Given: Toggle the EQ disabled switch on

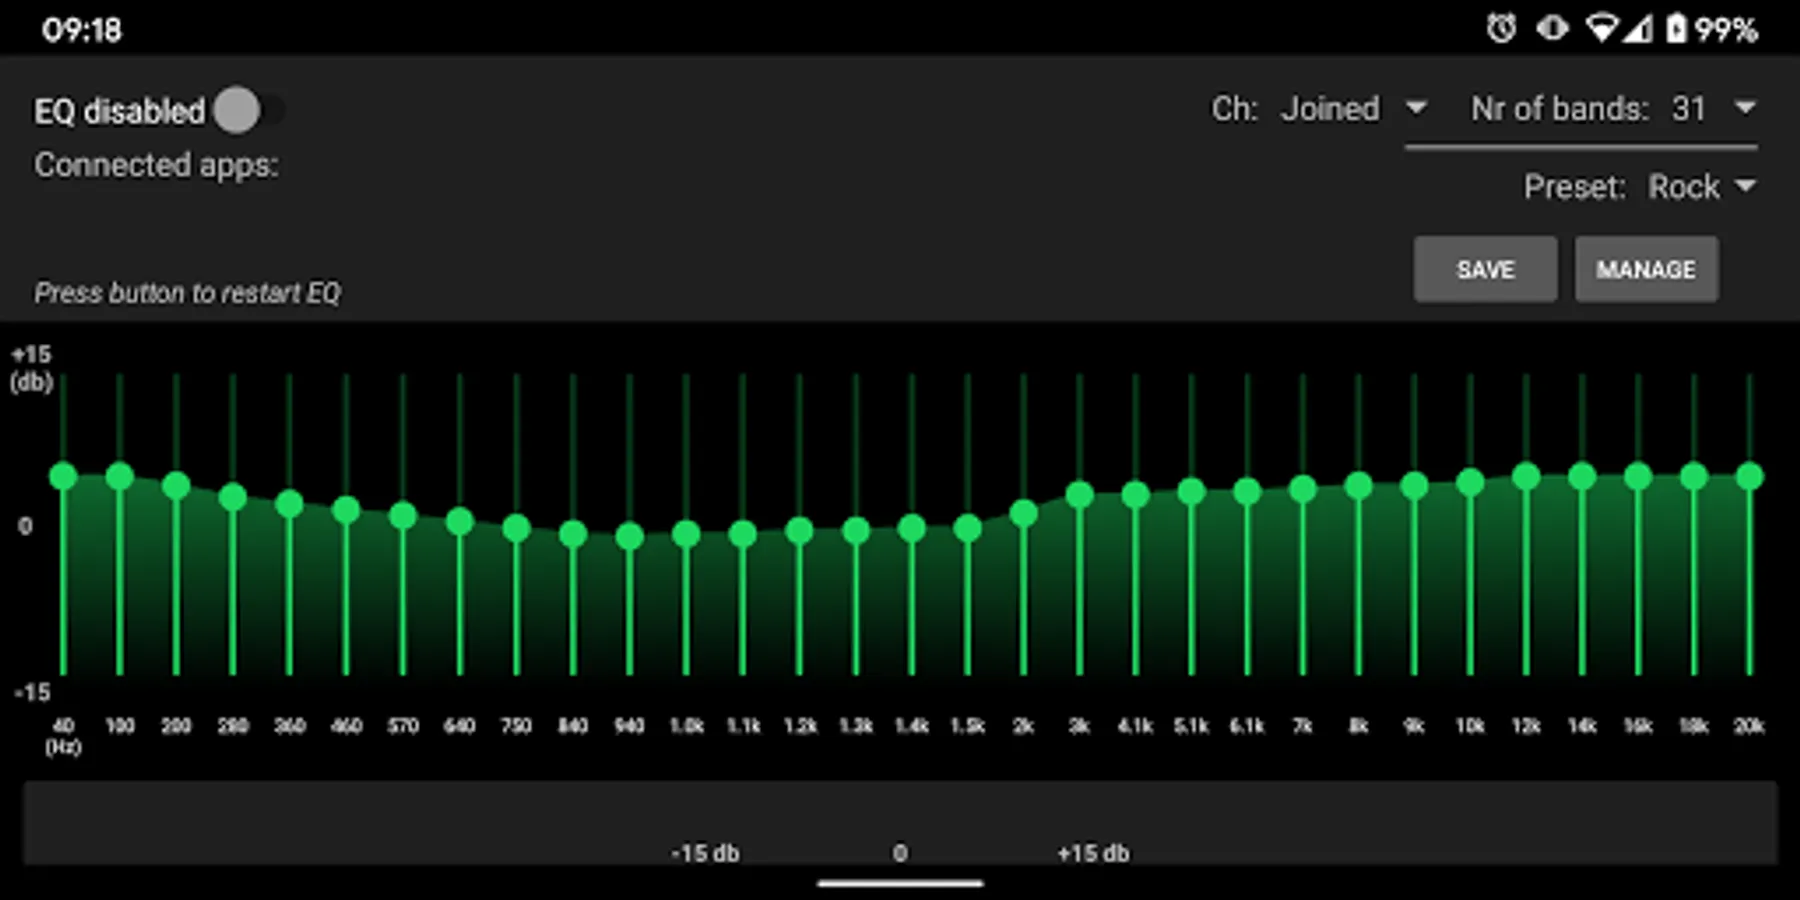Looking at the screenshot, I should [x=248, y=110].
